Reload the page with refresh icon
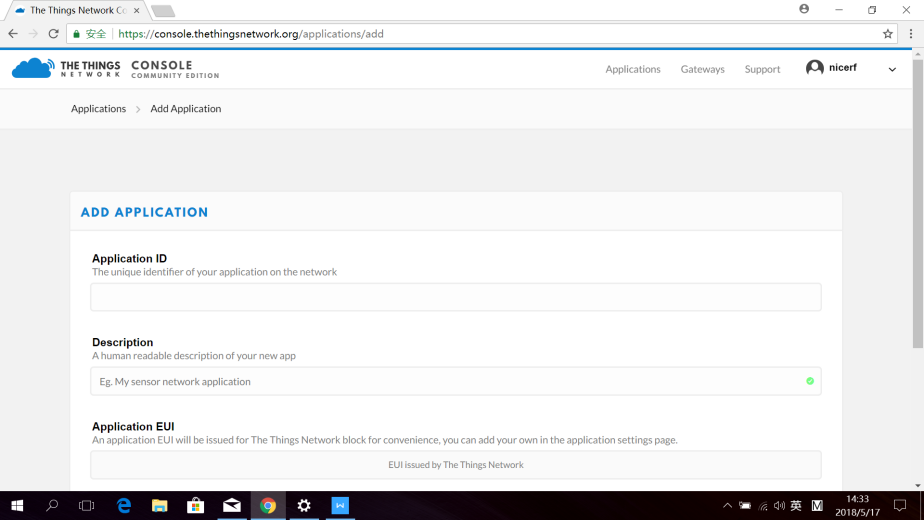Screen dimensions: 924x520 [x=53, y=34]
